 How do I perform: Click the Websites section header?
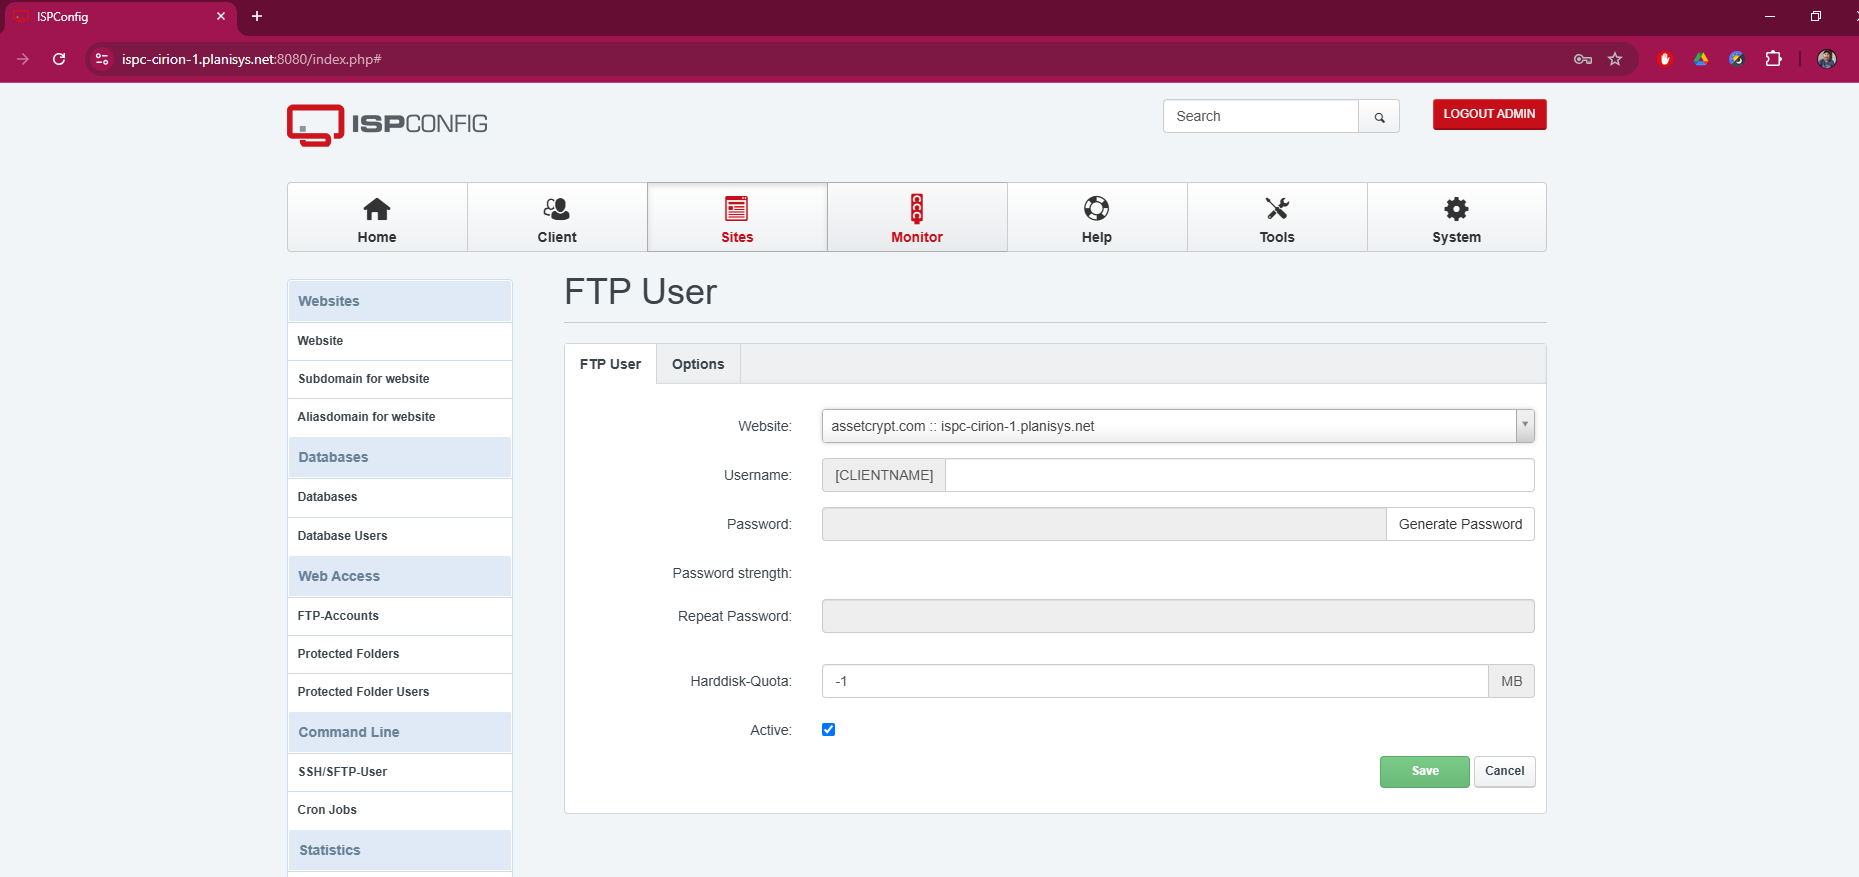(x=400, y=301)
